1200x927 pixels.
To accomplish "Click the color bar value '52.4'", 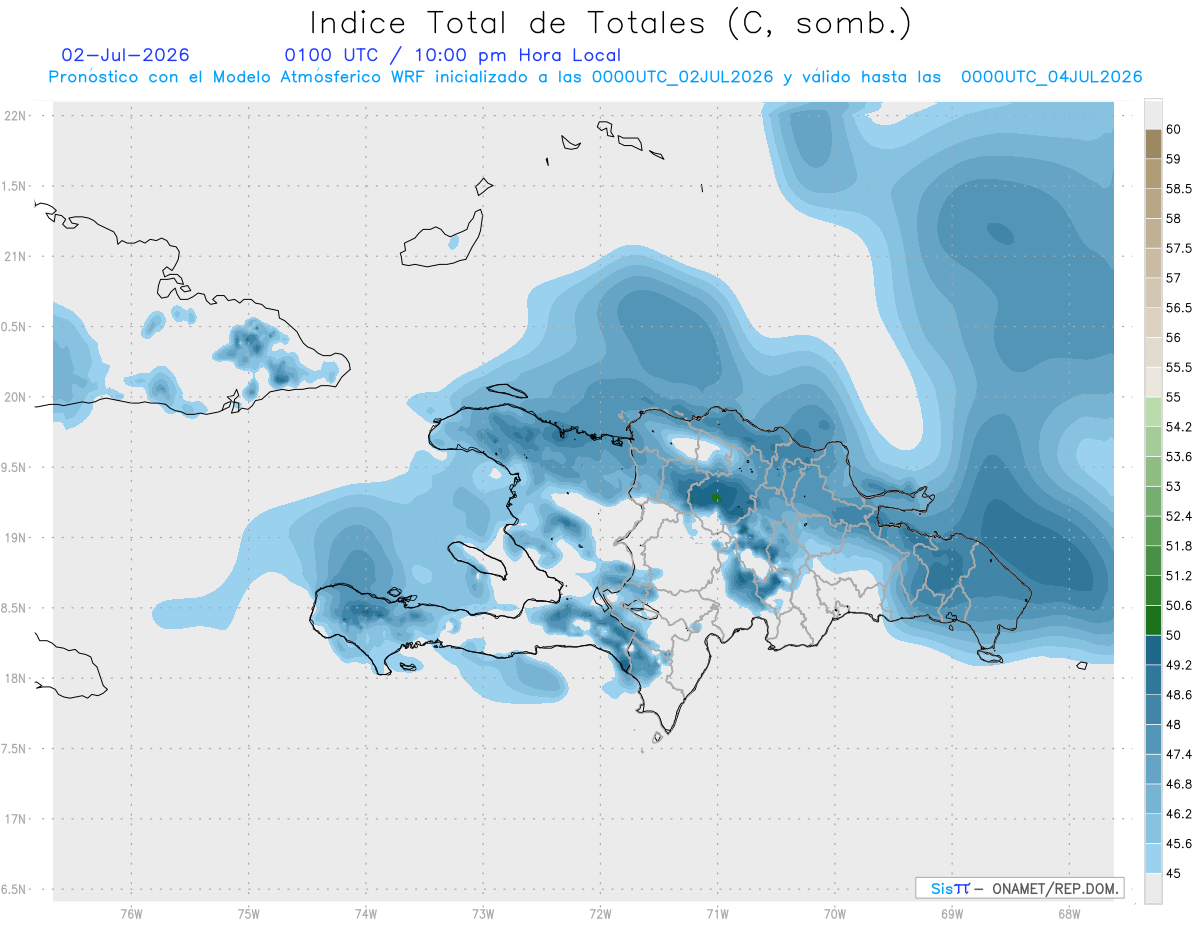I will coord(1179,516).
